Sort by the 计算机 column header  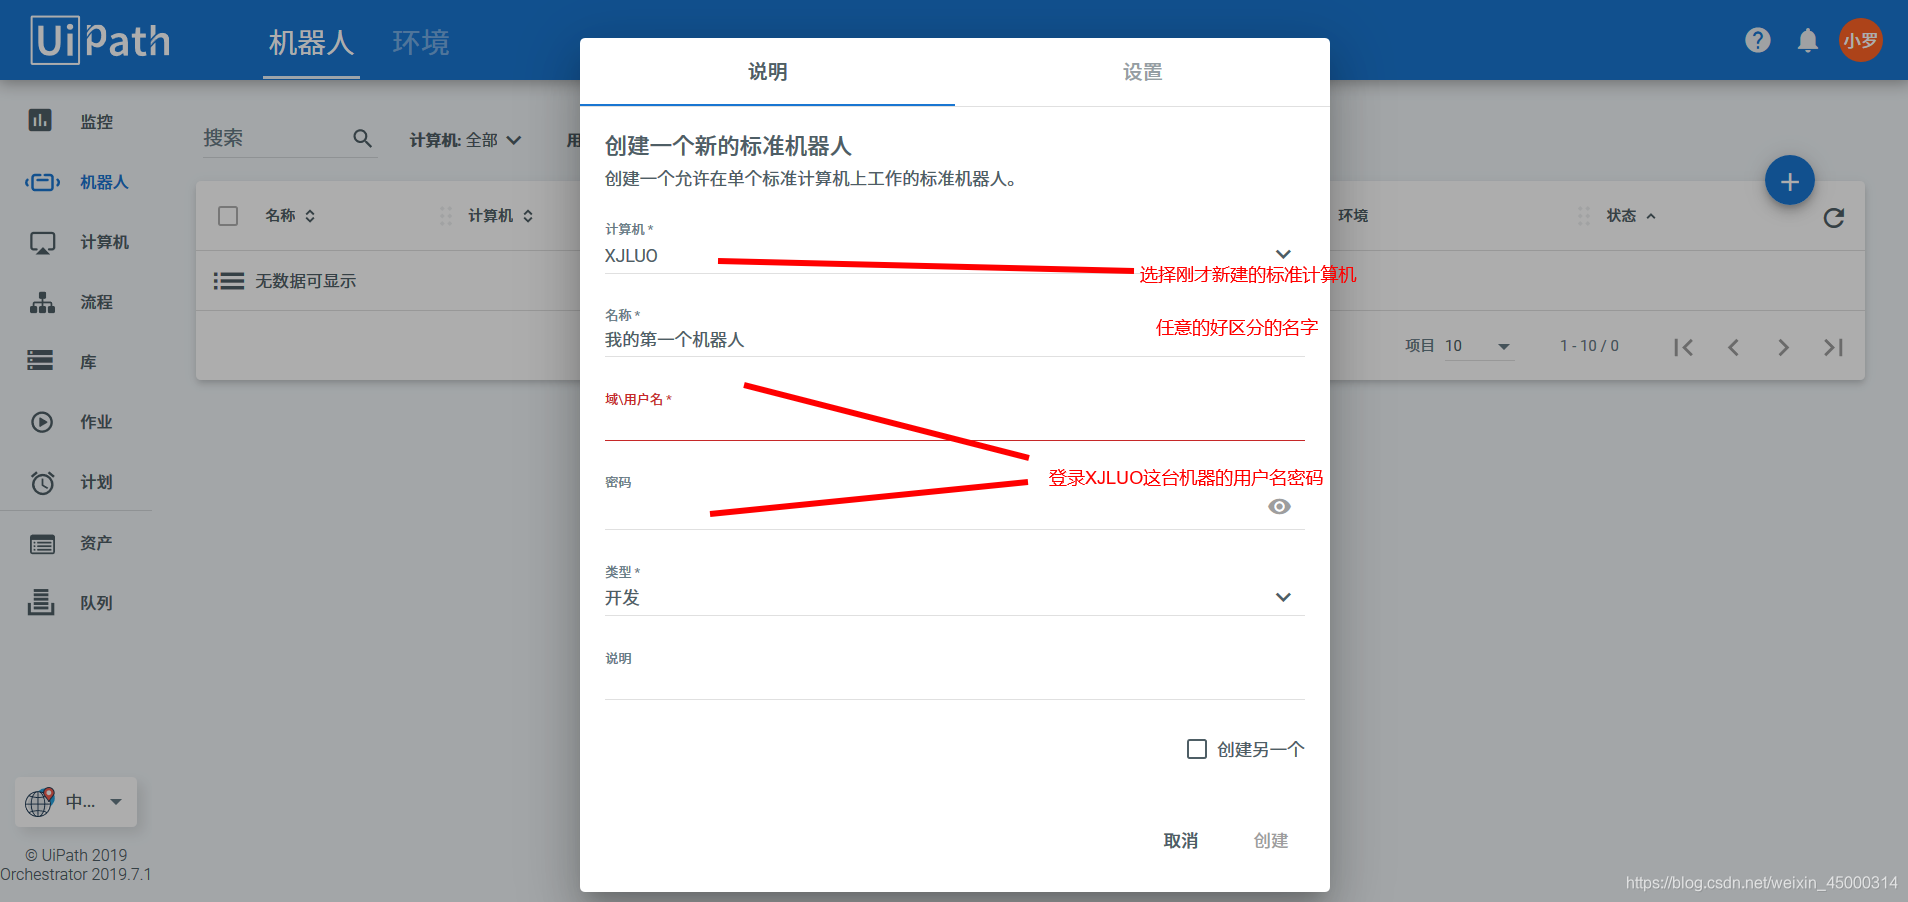[500, 216]
